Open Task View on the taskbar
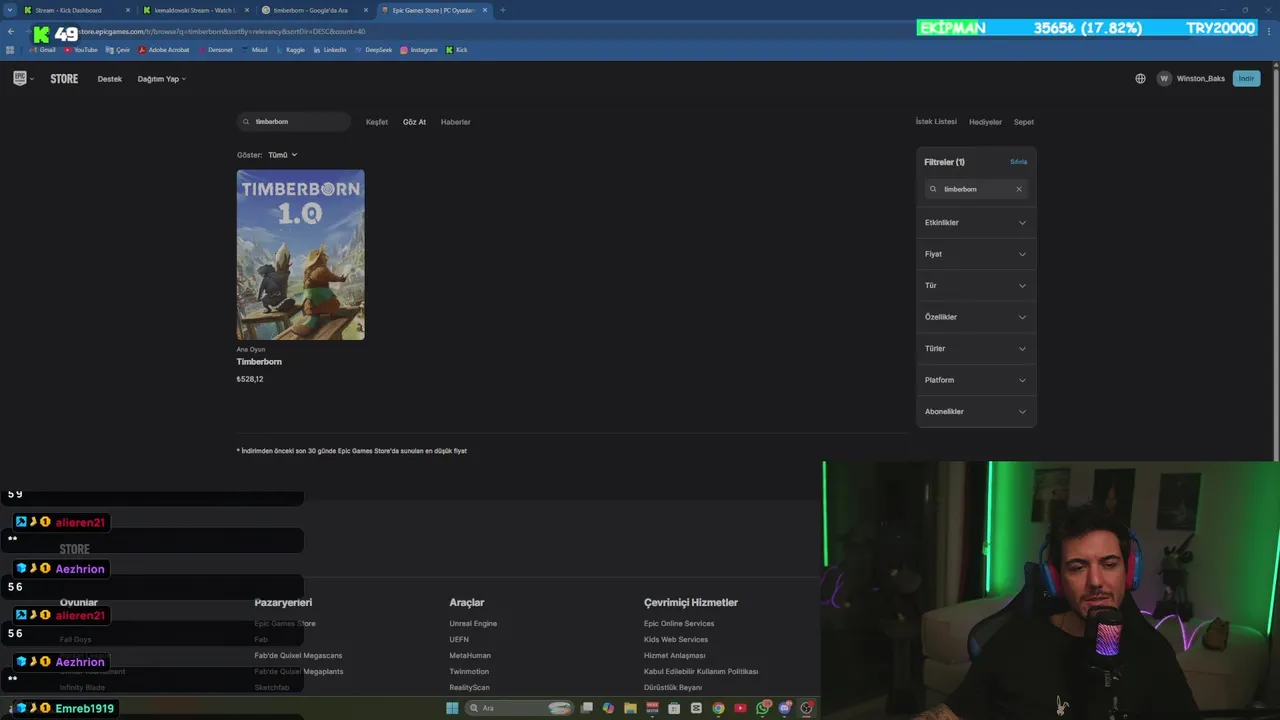The width and height of the screenshot is (1280, 720). pos(587,708)
